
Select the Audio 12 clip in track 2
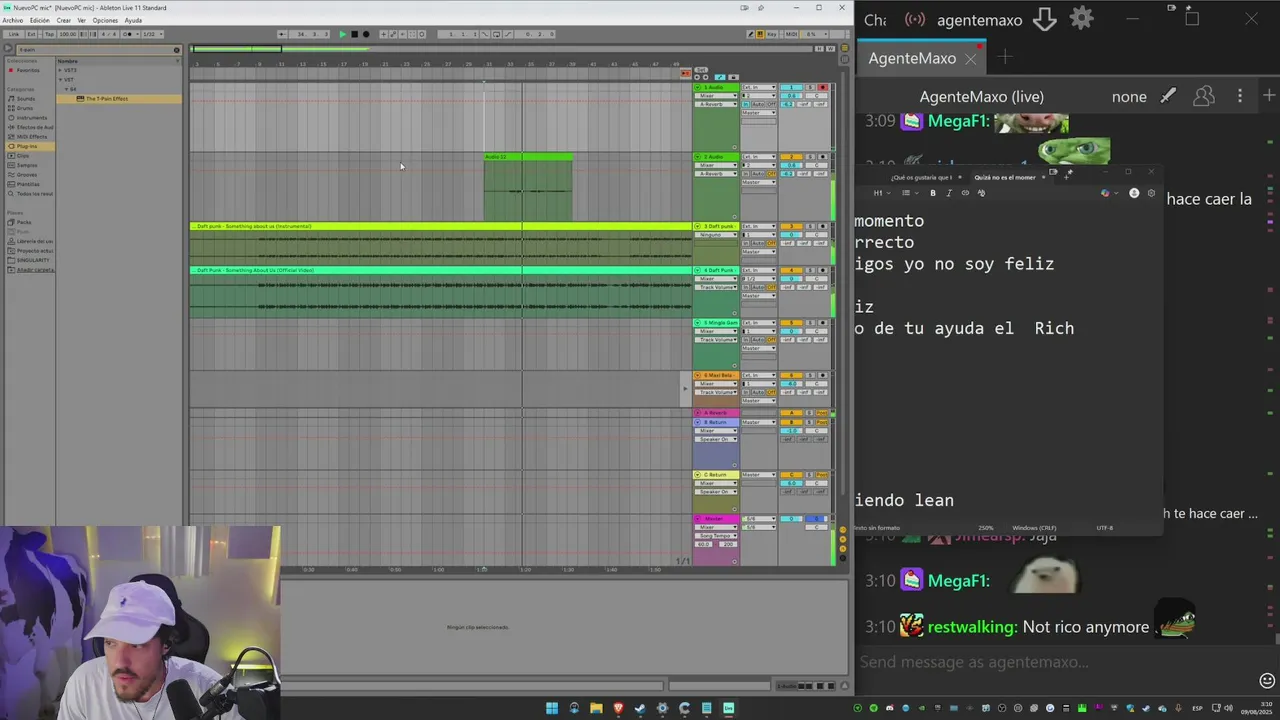click(528, 157)
